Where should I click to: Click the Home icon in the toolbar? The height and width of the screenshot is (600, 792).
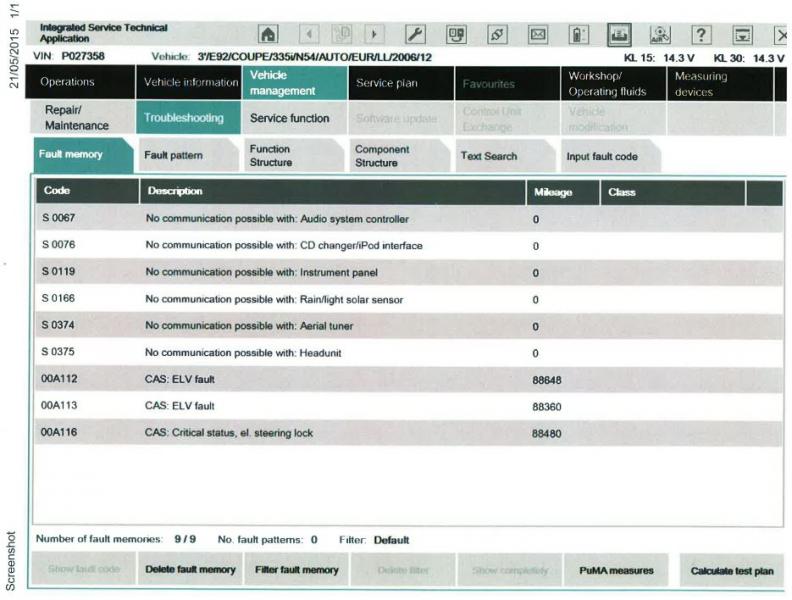(x=269, y=36)
